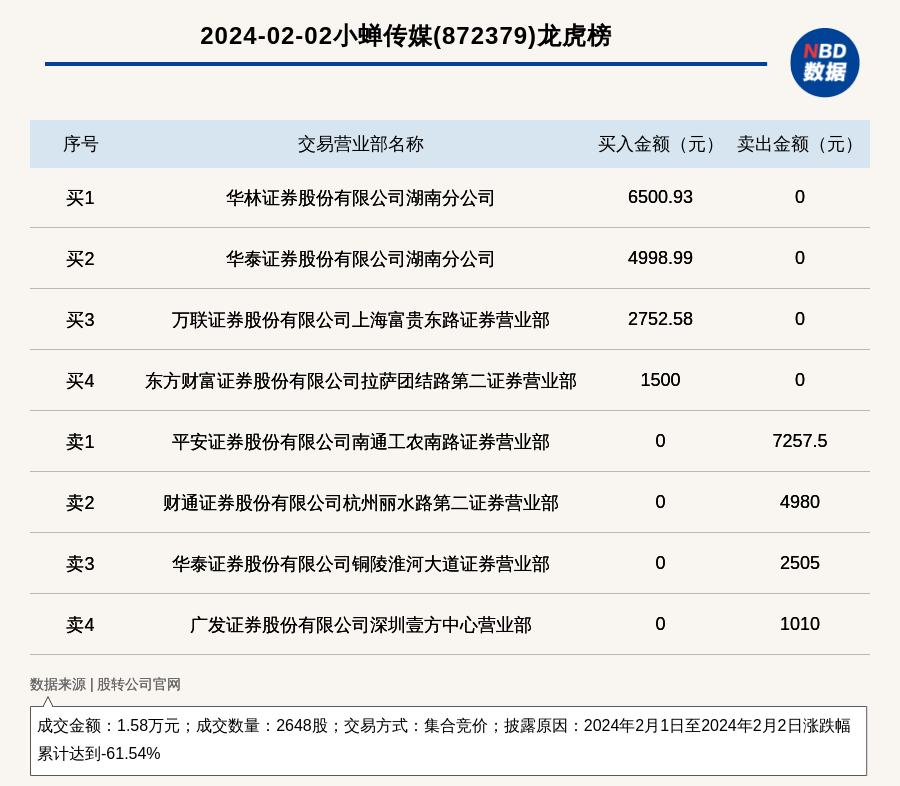The height and width of the screenshot is (786, 900).
Task: Select 华林证券股份有限公司湖南分公司 cell
Action: [x=360, y=198]
